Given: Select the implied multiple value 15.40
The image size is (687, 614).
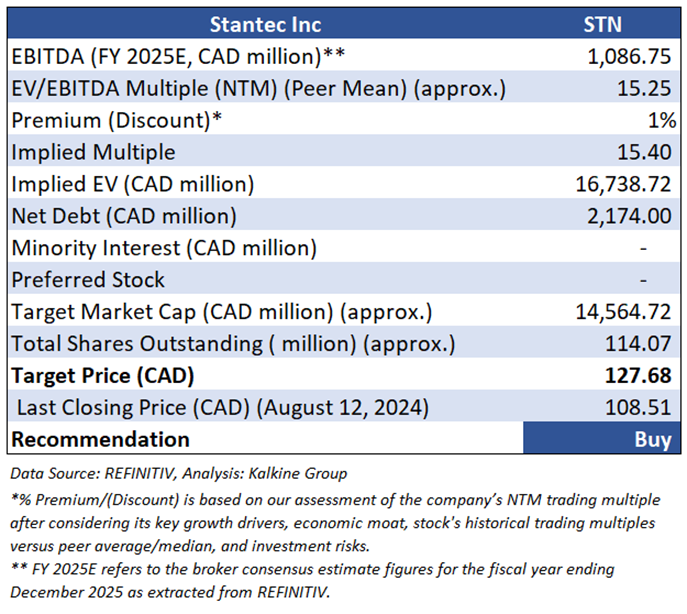Looking at the screenshot, I should point(644,153).
